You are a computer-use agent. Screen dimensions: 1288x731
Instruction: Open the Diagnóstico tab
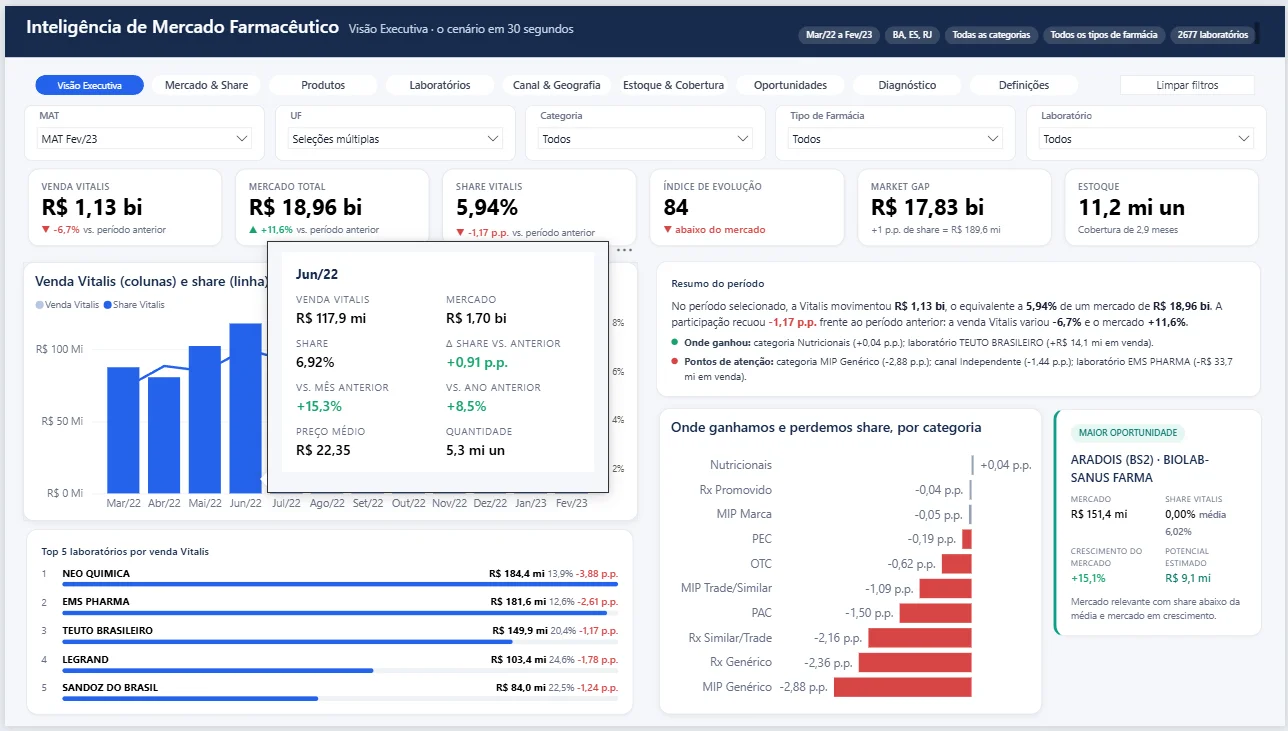coord(907,85)
